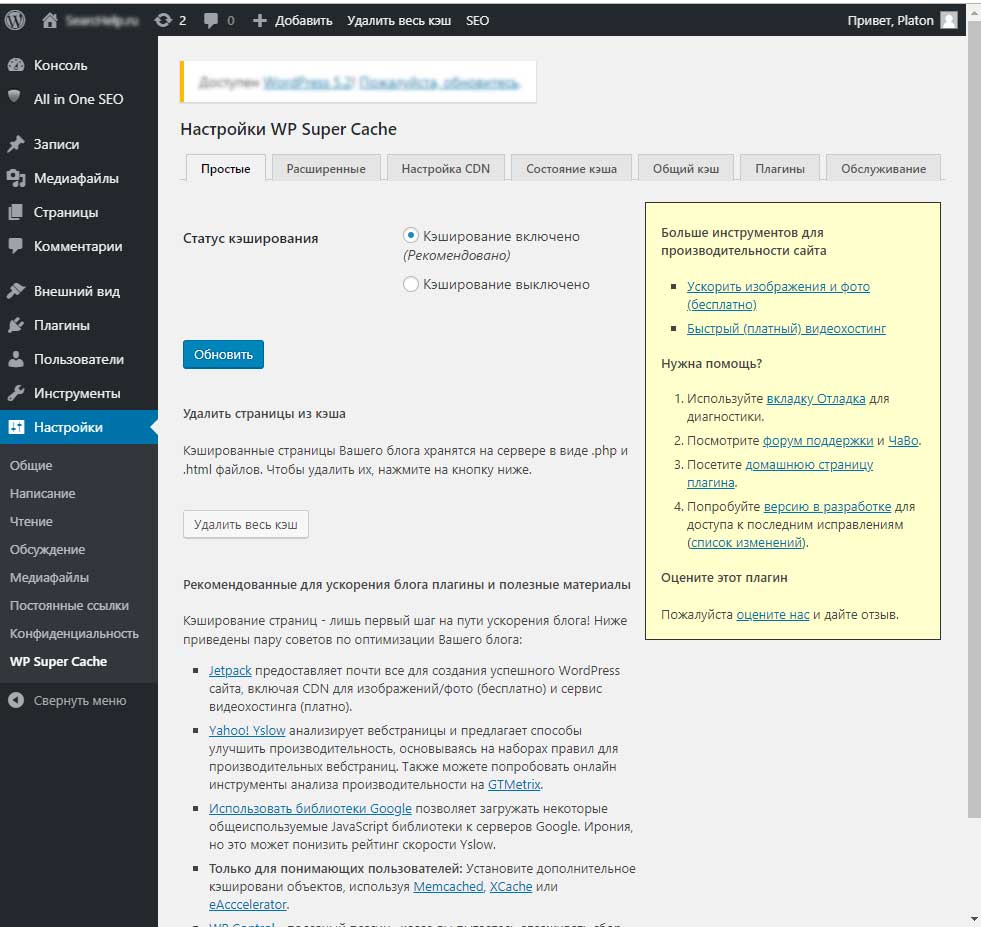Open Медиафайлы settings submenu item

click(49, 577)
